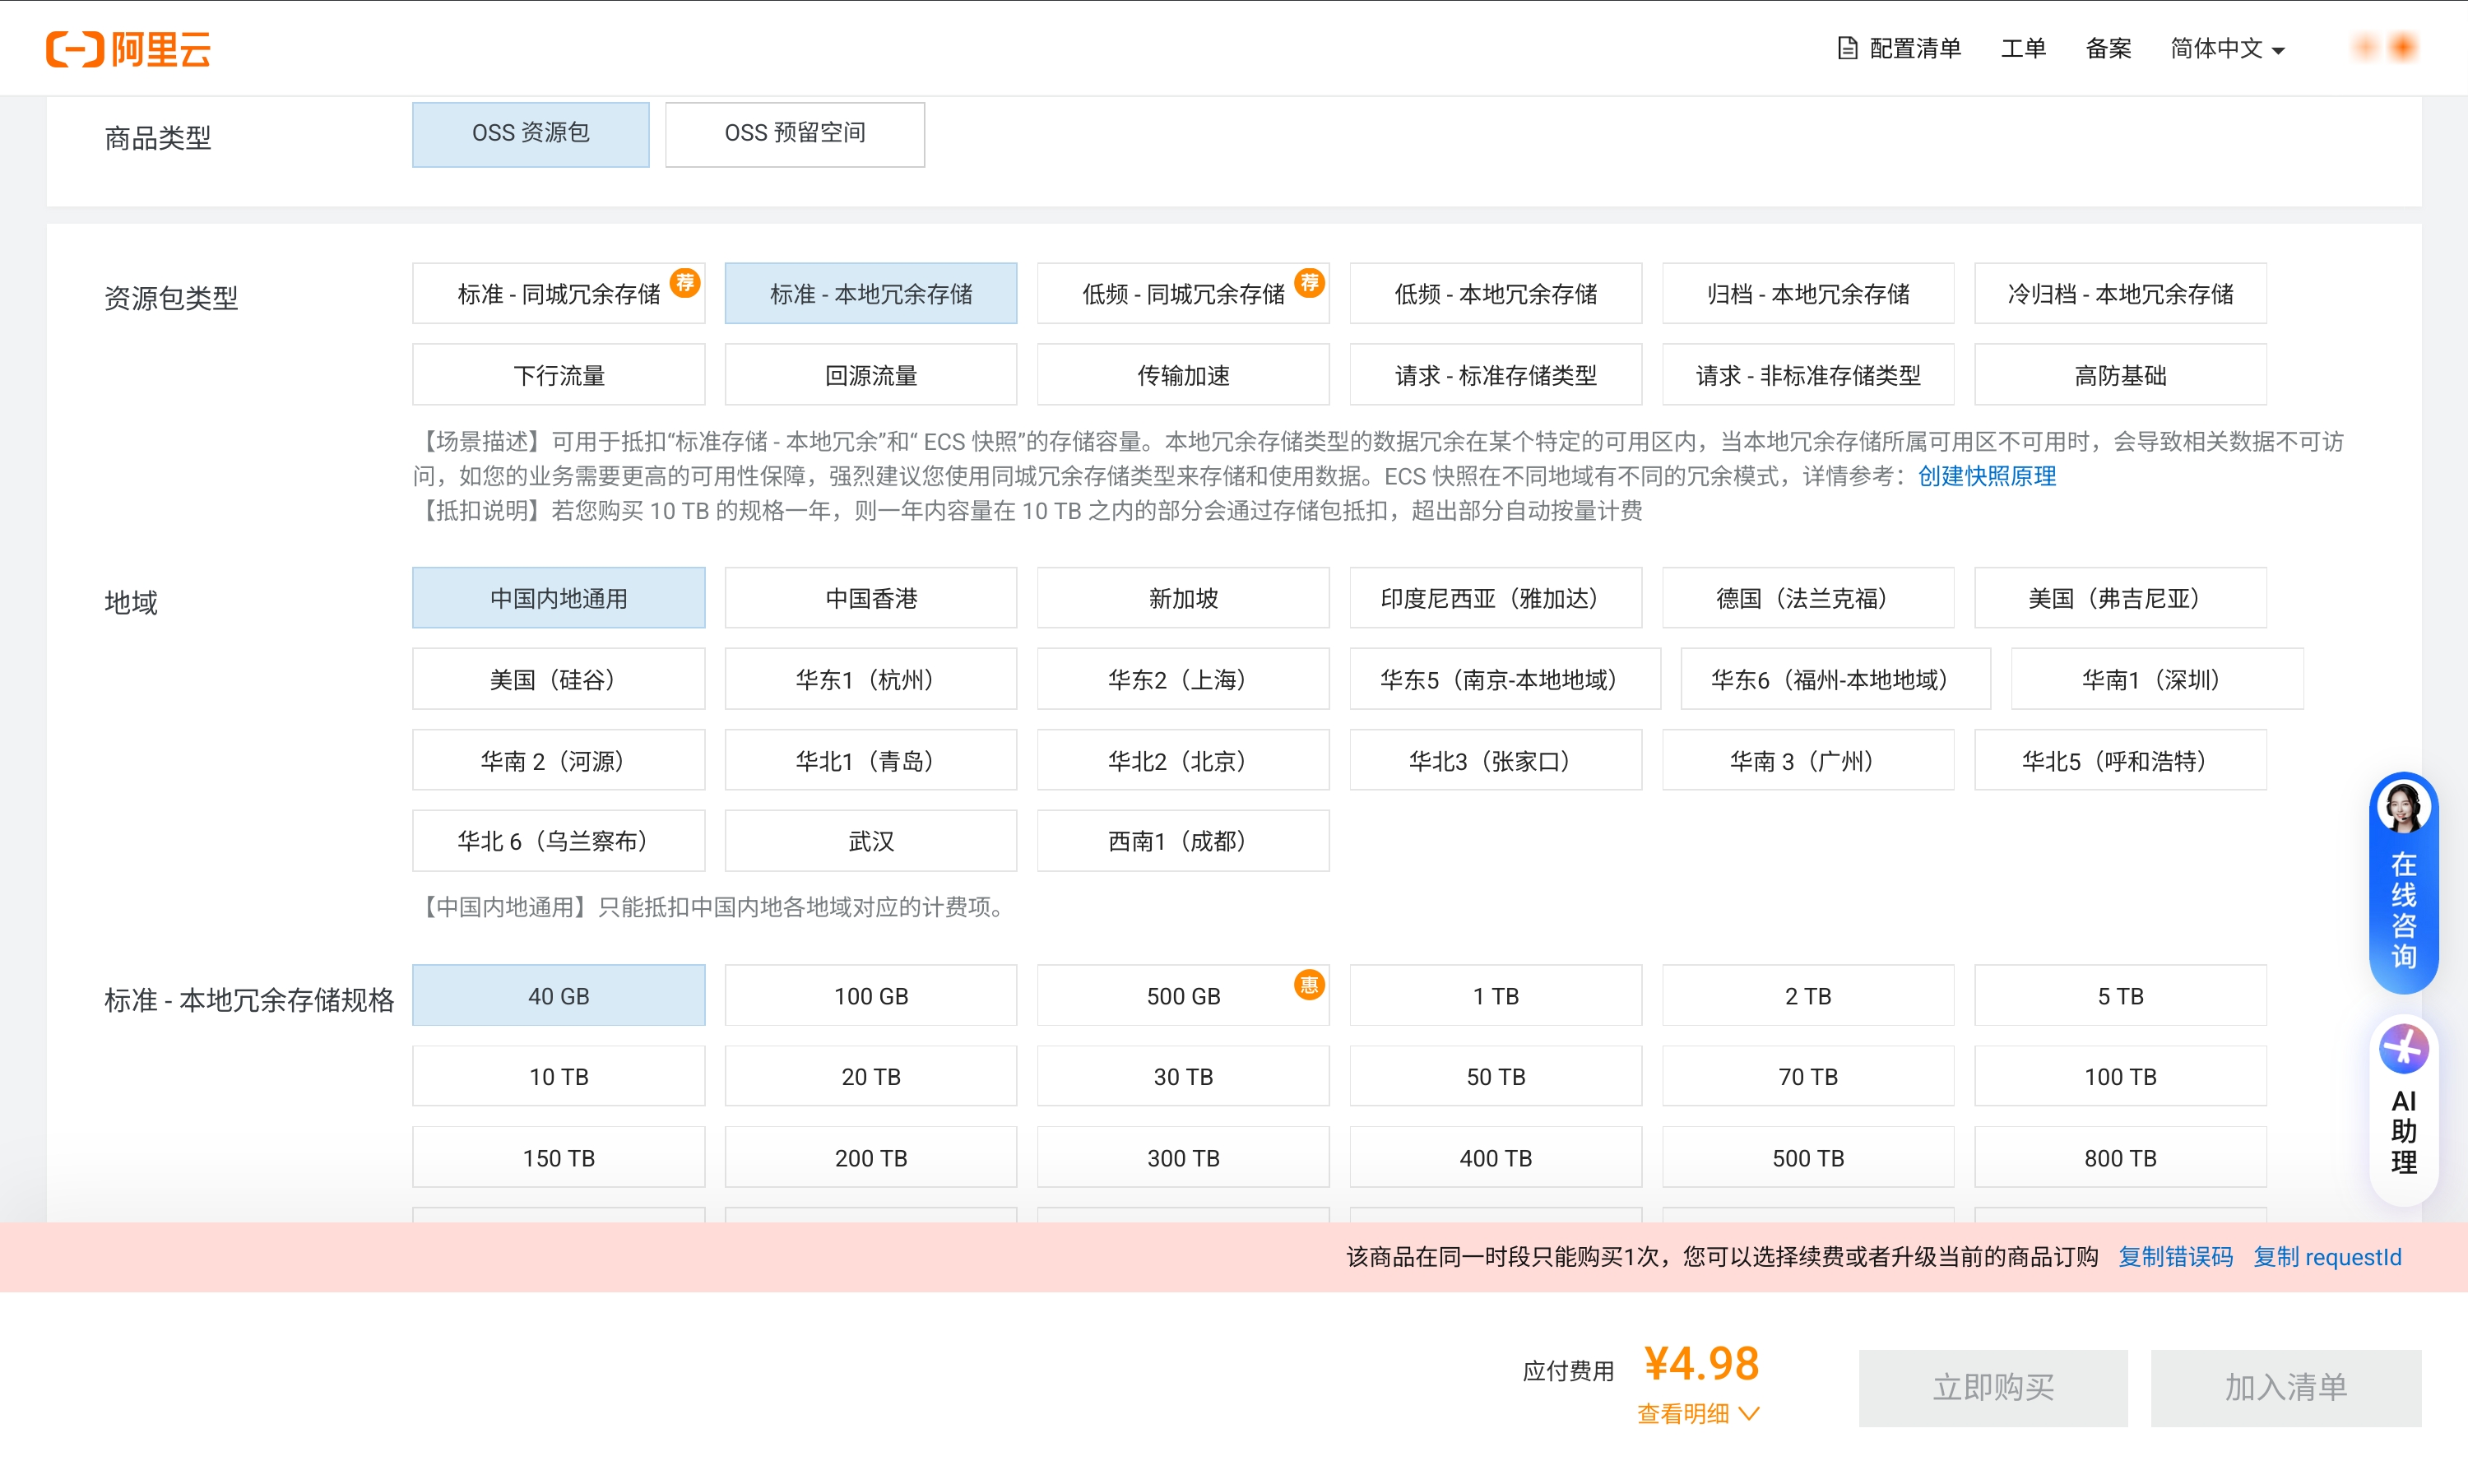Select region 新加坡

tap(1183, 598)
